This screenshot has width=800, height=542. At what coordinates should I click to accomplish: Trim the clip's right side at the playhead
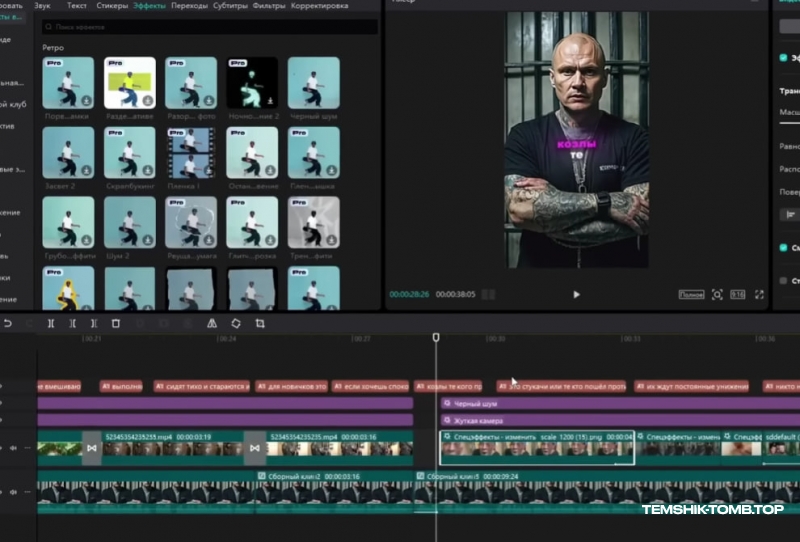94,324
